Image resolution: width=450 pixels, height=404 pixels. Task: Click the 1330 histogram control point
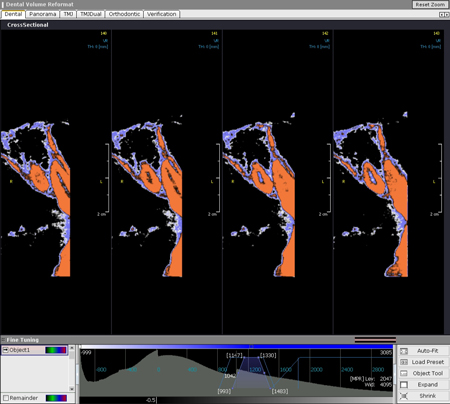click(x=259, y=358)
